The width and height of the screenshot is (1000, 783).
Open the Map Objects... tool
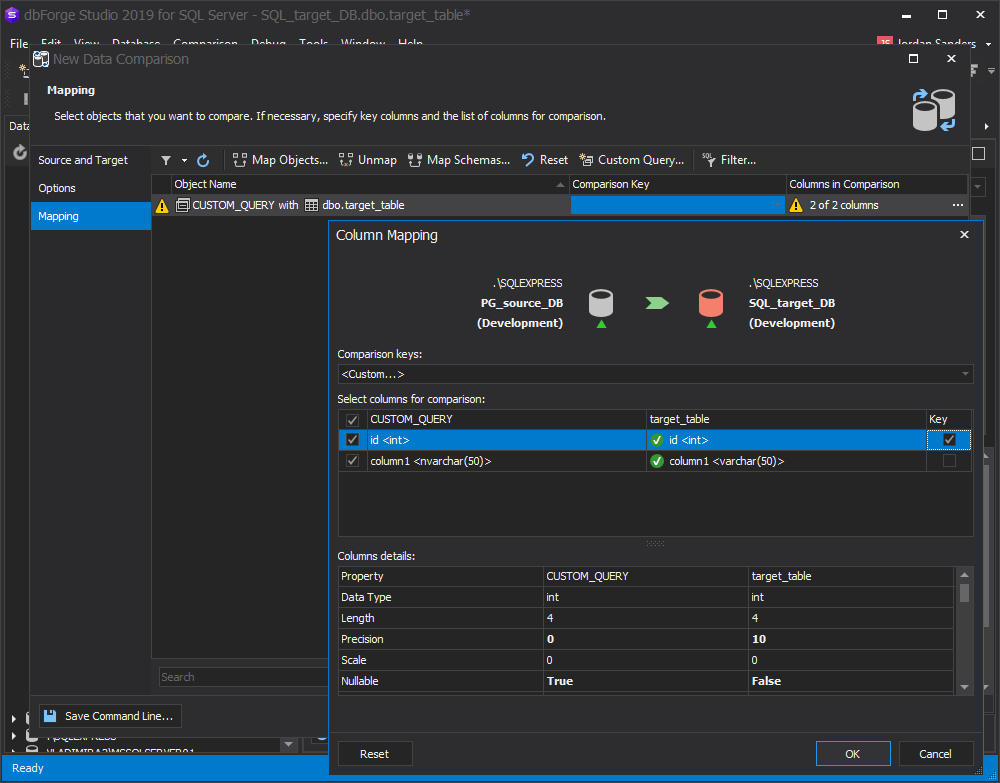click(281, 160)
